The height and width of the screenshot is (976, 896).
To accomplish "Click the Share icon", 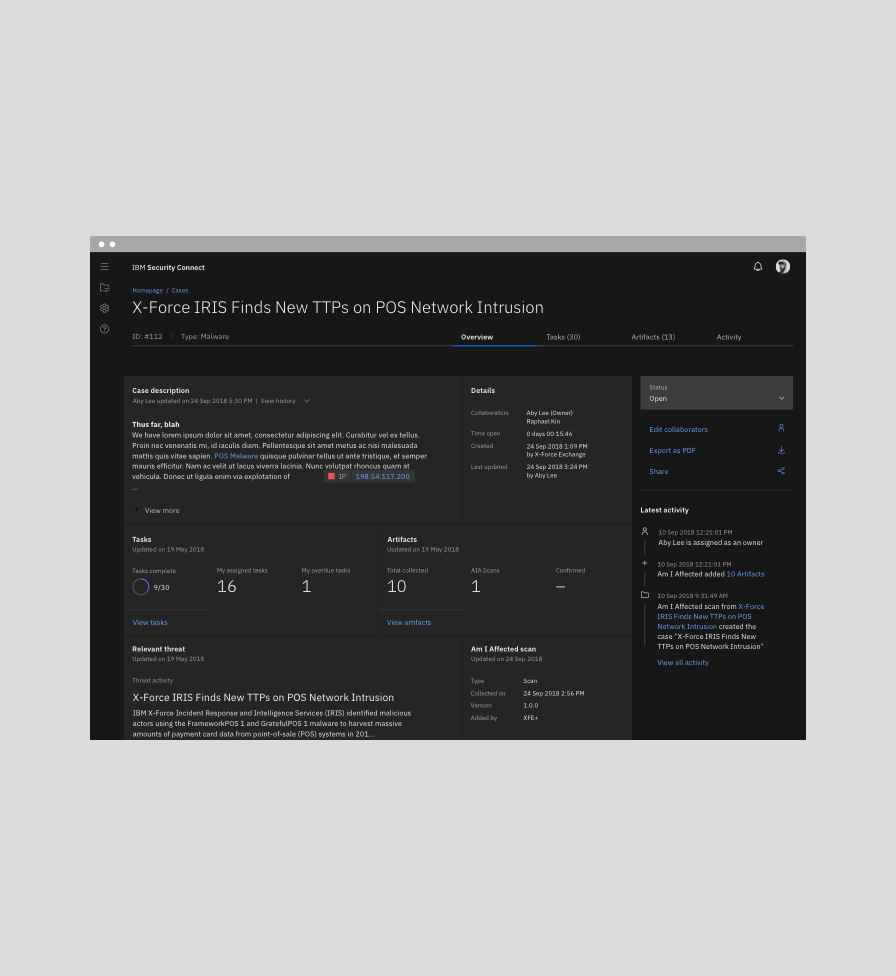I will click(781, 471).
